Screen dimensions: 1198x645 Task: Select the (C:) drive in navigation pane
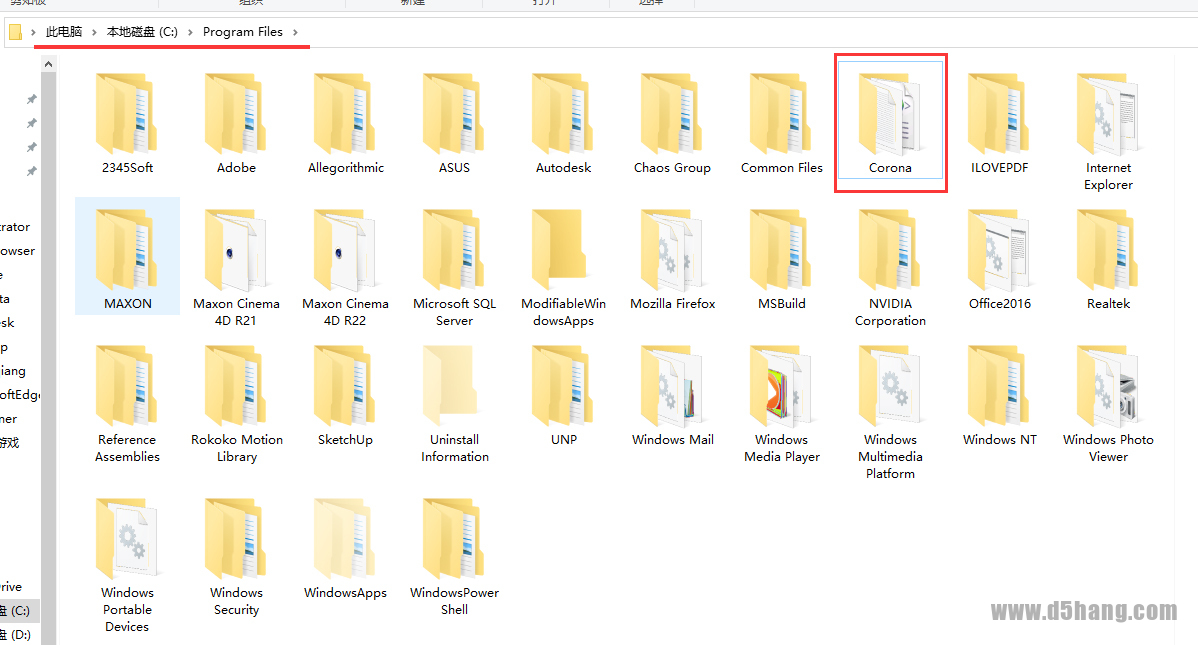pos(15,611)
